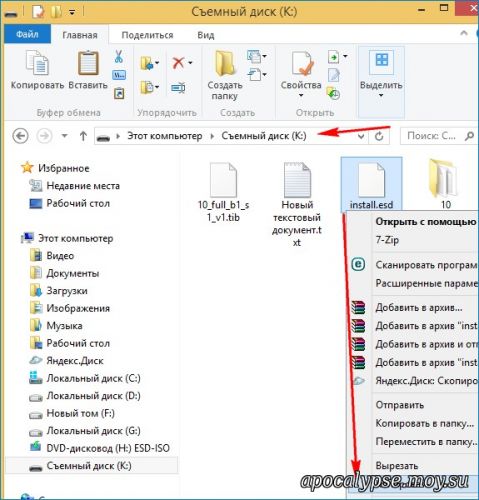Collapse the ribbon with the chevron
The image size is (479, 500).
464,33
